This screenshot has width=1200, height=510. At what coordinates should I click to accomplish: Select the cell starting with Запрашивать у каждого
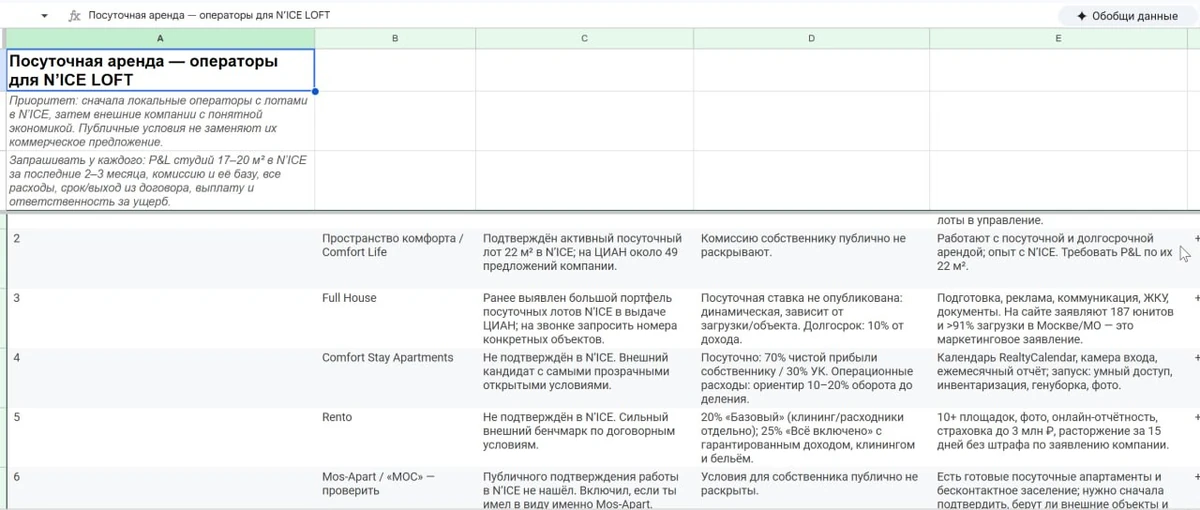pos(161,180)
